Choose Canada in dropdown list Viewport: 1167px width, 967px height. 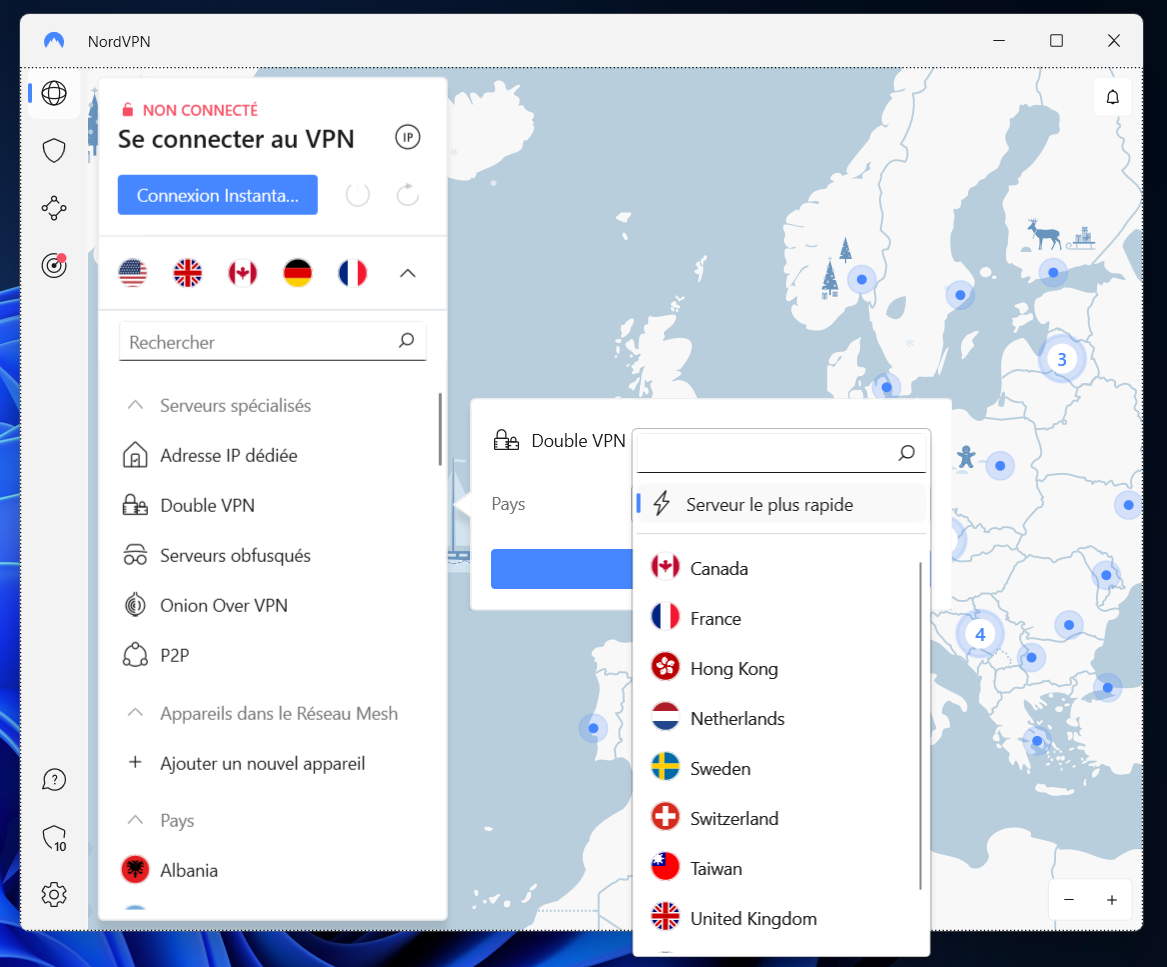[x=781, y=568]
